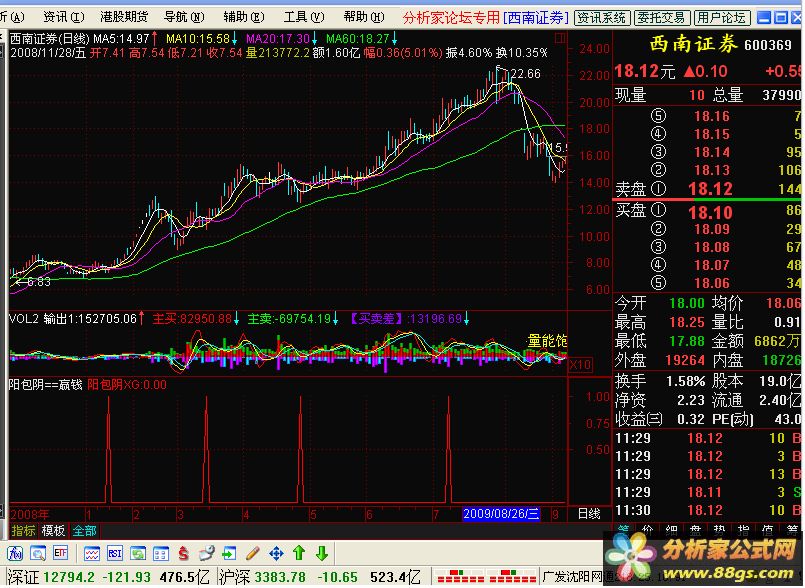Click the 委托交易 button
Screen dimensions: 805x588
click(x=661, y=18)
